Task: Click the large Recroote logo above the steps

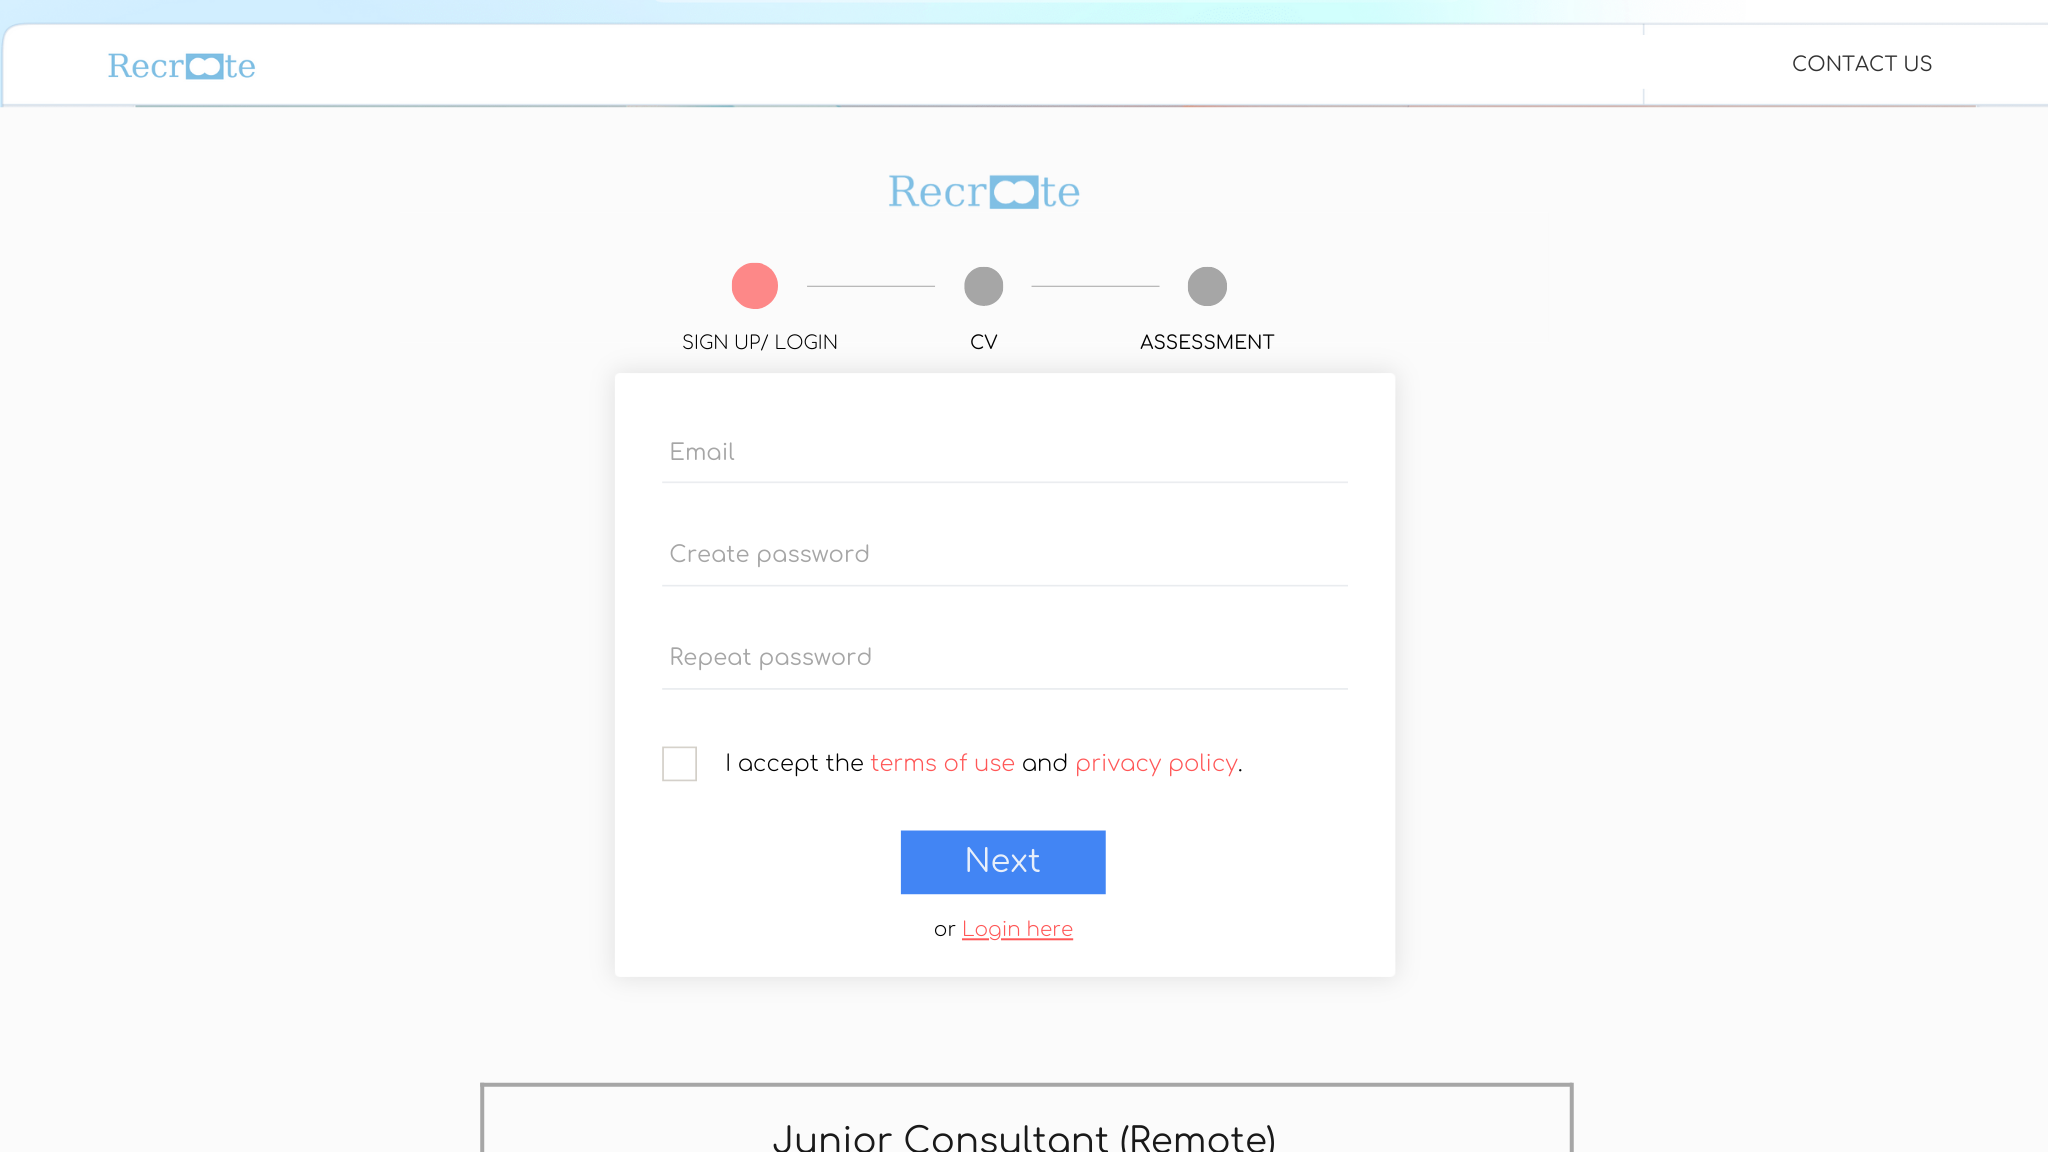Action: (984, 191)
